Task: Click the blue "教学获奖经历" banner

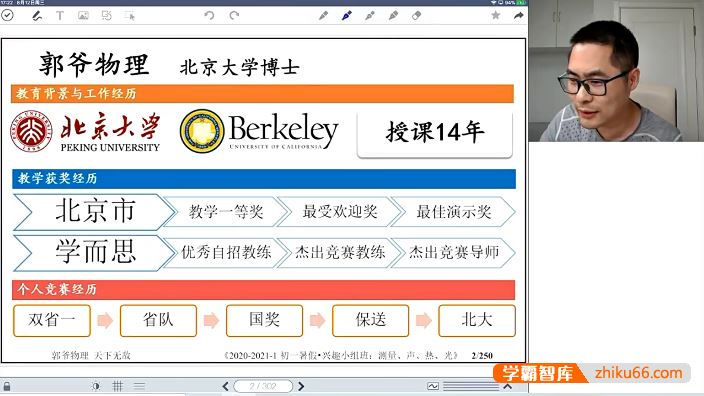Action: (264, 179)
